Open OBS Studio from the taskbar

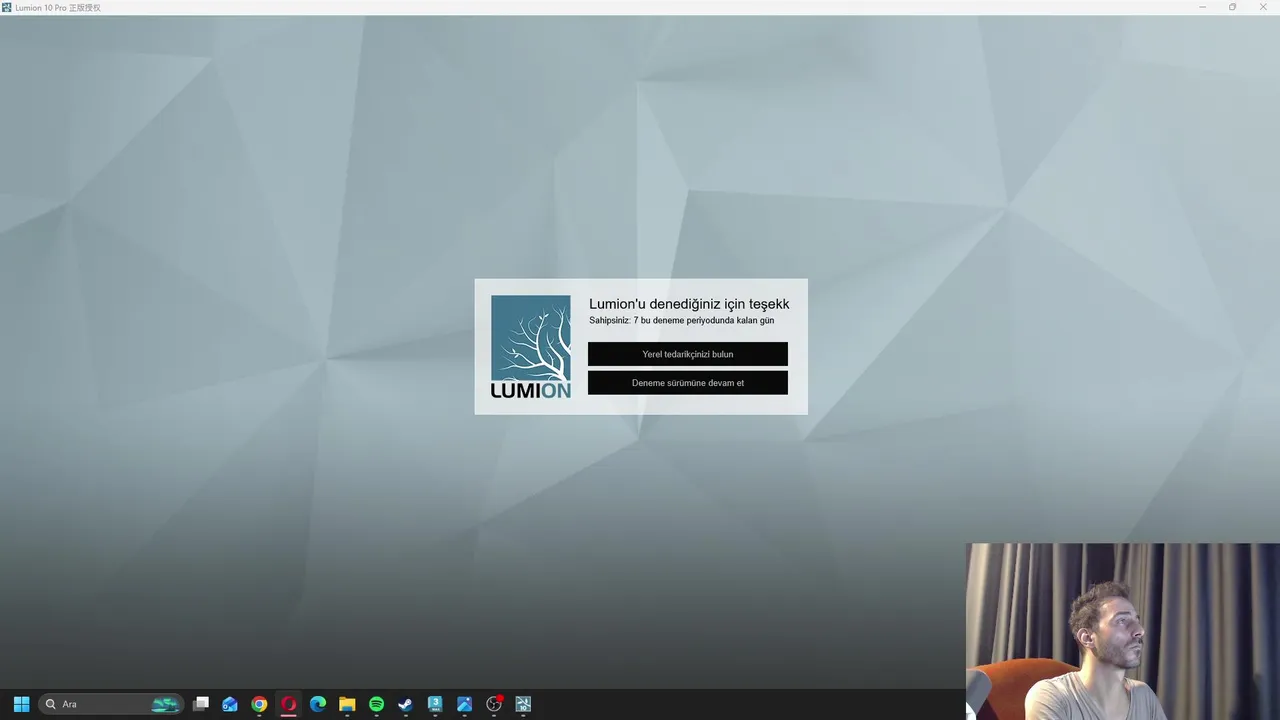point(494,704)
